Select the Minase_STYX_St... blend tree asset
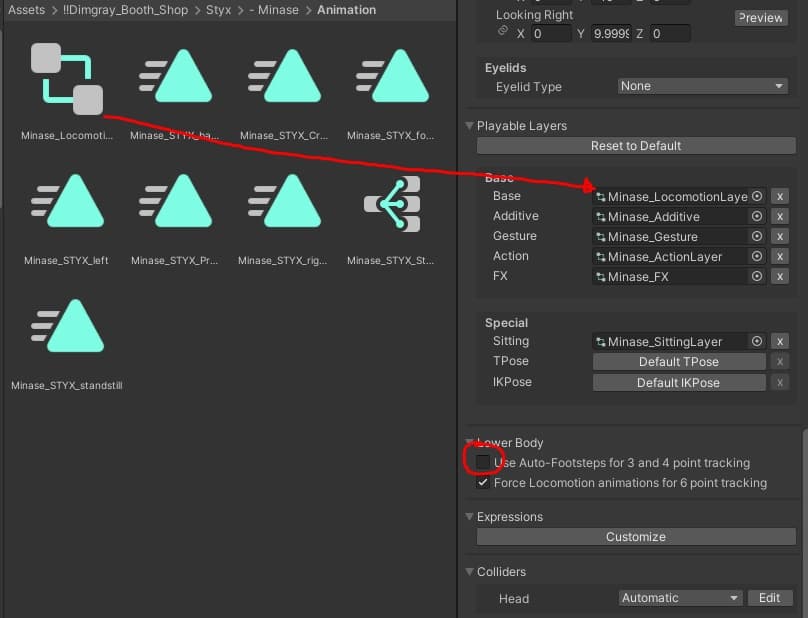 (392, 204)
